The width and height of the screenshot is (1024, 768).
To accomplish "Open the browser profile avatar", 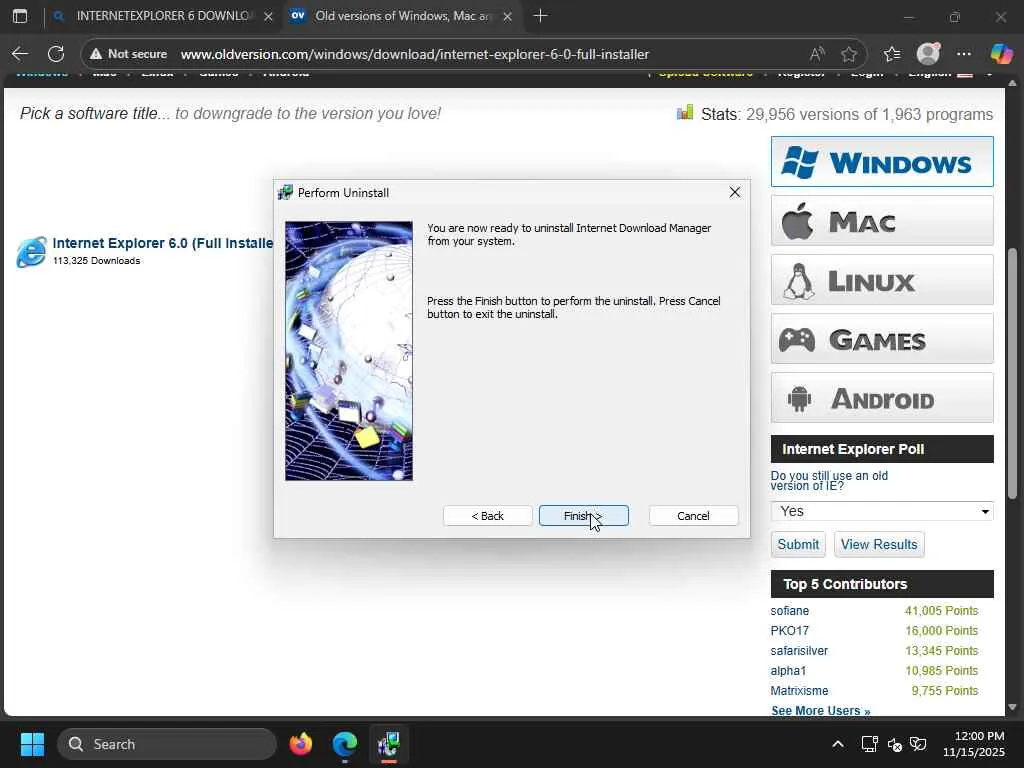I will point(928,54).
